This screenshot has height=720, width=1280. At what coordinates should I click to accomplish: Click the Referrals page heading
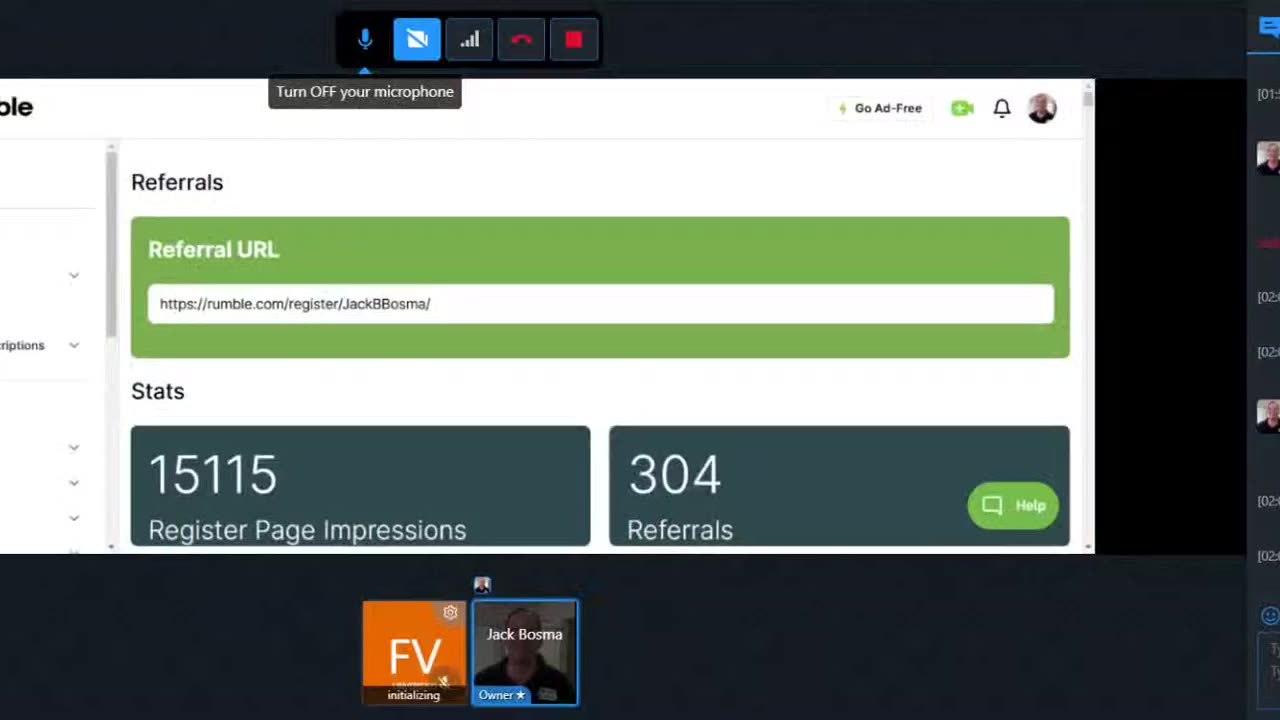[177, 182]
